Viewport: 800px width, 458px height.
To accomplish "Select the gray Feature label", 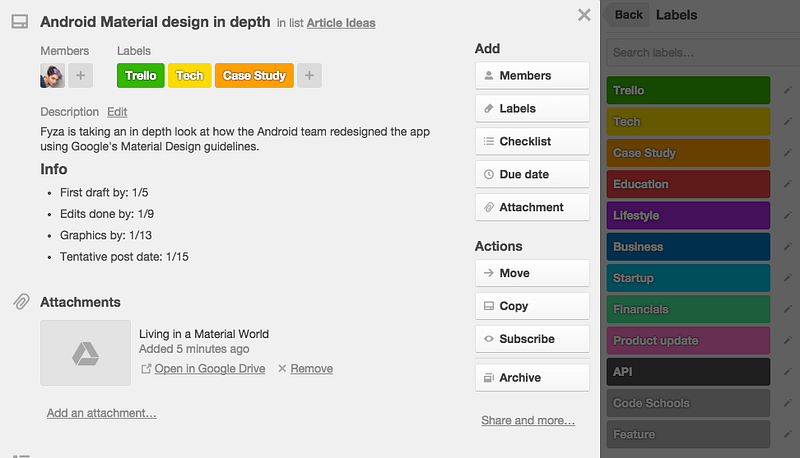I will (x=688, y=434).
